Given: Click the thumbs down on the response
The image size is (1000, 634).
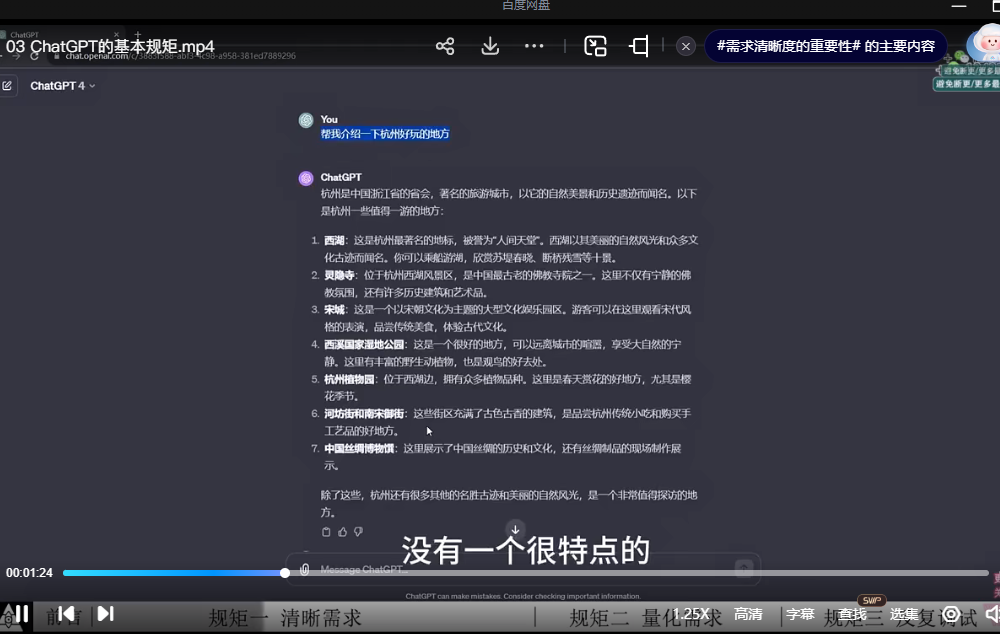Looking at the screenshot, I should (x=358, y=531).
